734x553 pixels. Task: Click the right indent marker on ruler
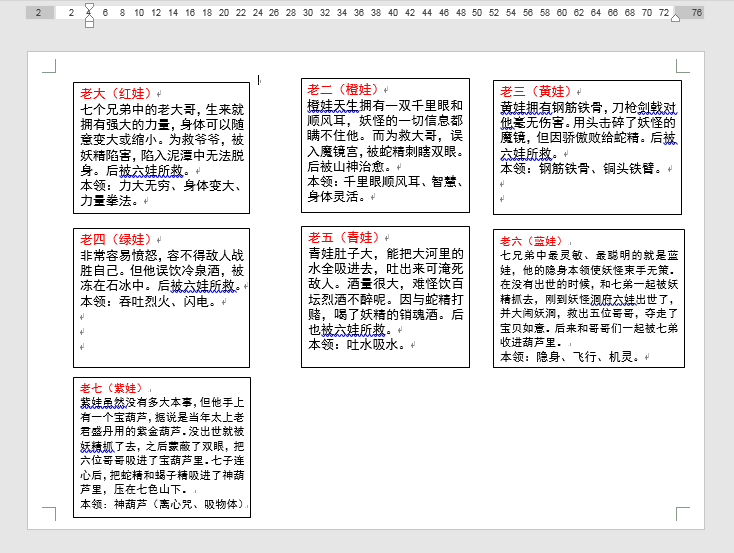(x=675, y=18)
